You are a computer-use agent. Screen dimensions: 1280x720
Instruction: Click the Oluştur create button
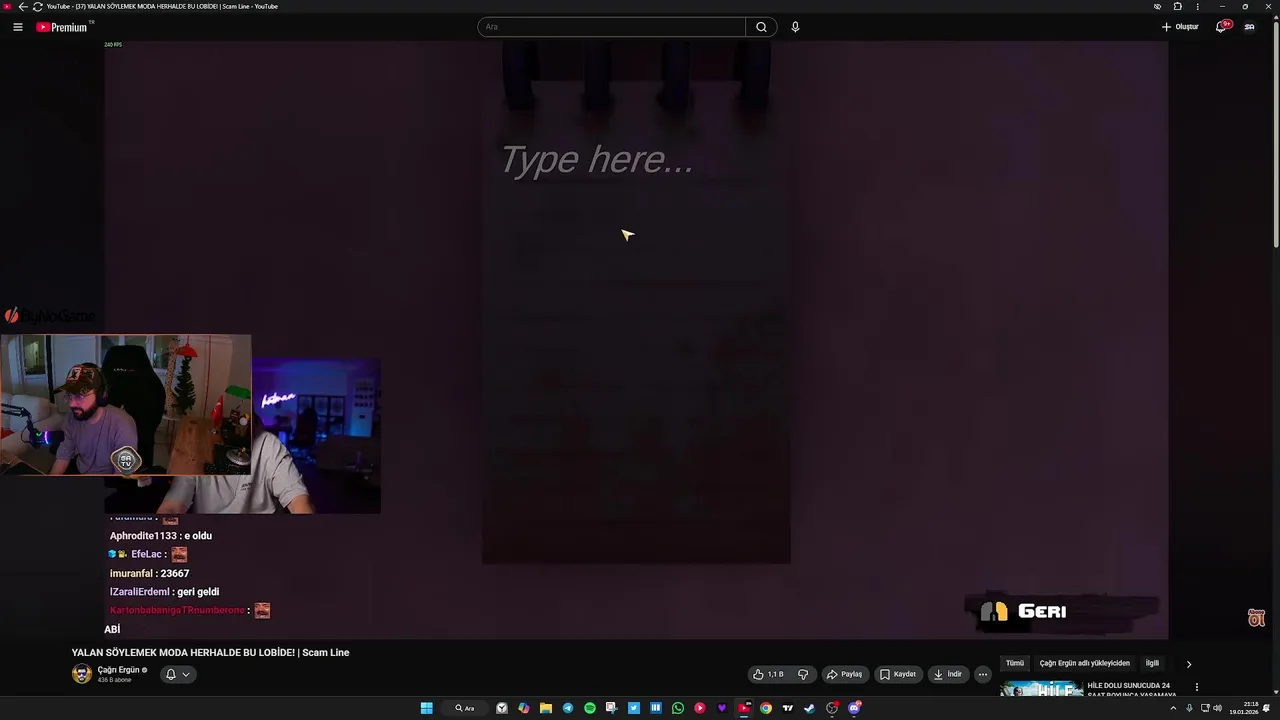tap(1180, 27)
